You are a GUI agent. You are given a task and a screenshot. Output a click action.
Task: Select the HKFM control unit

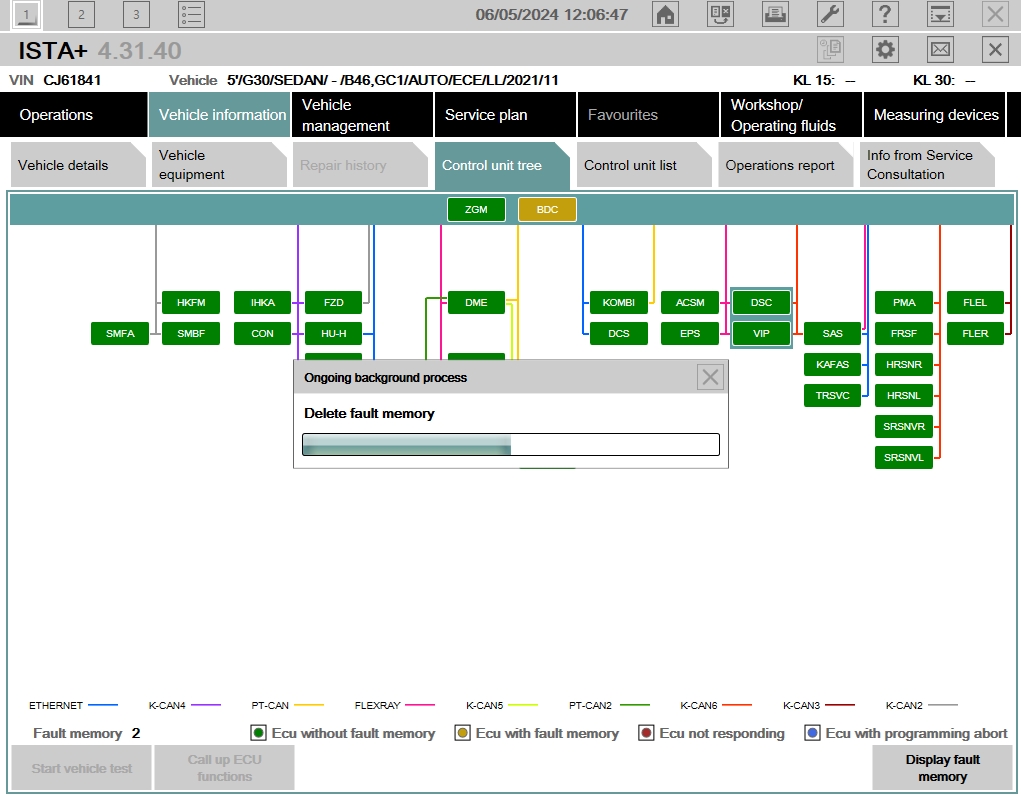(191, 302)
